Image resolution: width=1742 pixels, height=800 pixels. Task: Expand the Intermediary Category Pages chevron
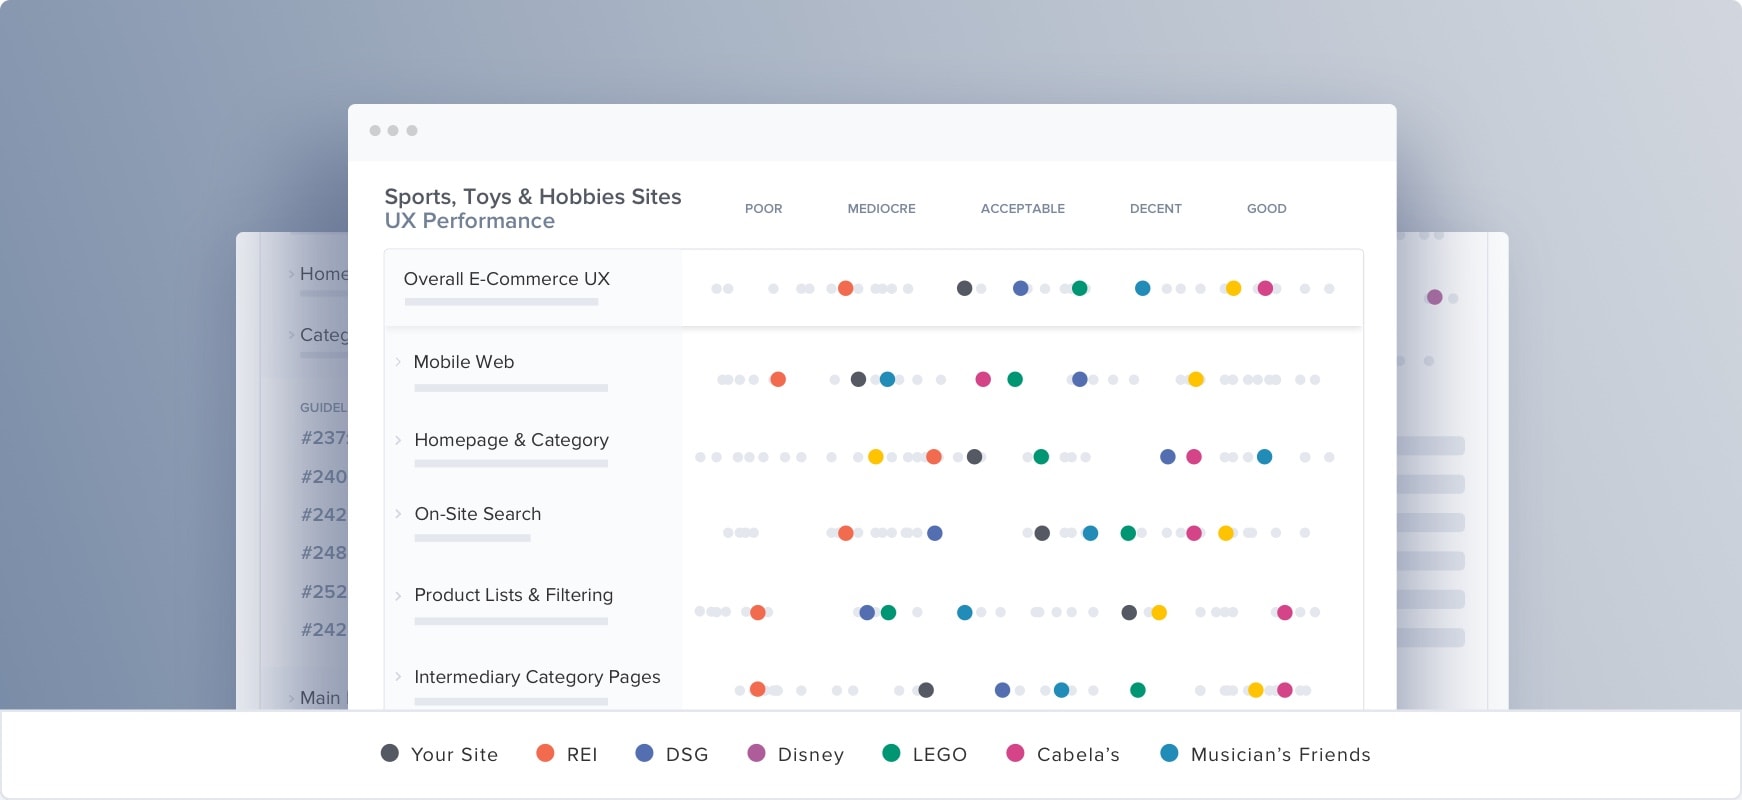(x=398, y=677)
